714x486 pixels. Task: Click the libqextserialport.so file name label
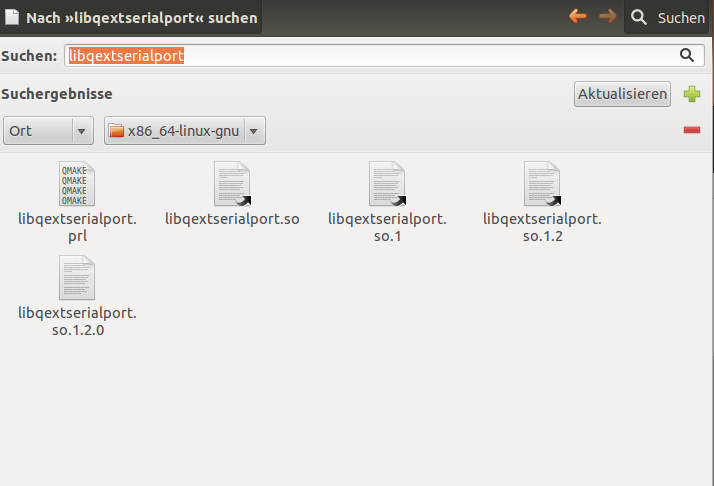[x=232, y=219]
